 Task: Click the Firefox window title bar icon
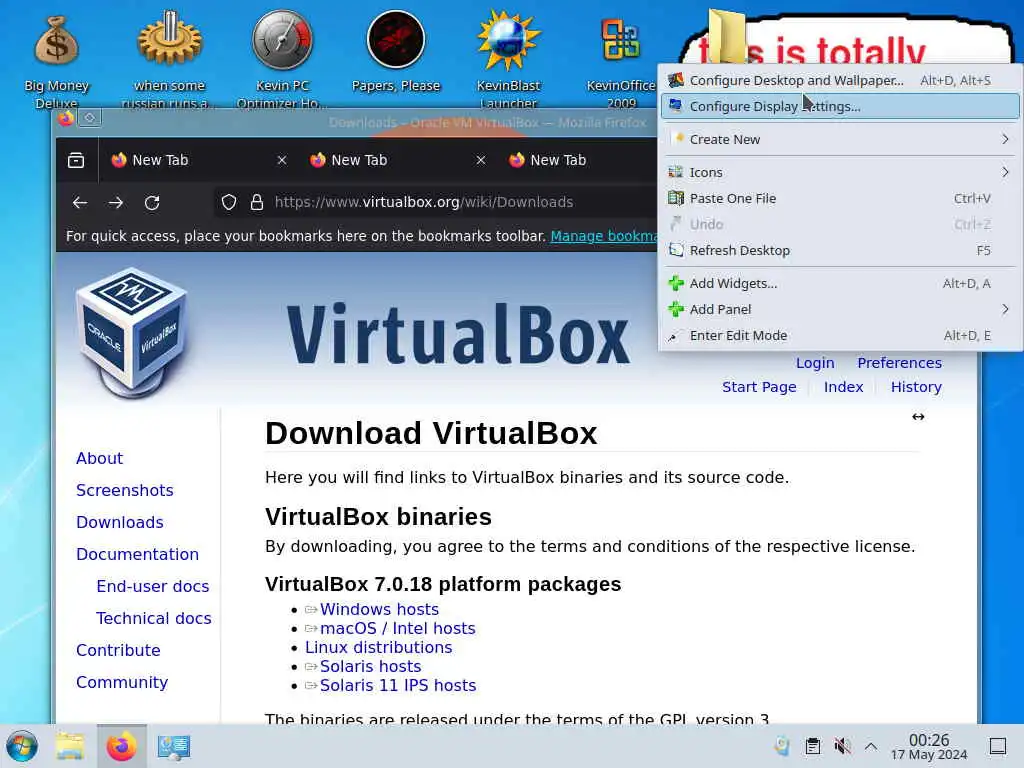click(x=65, y=118)
